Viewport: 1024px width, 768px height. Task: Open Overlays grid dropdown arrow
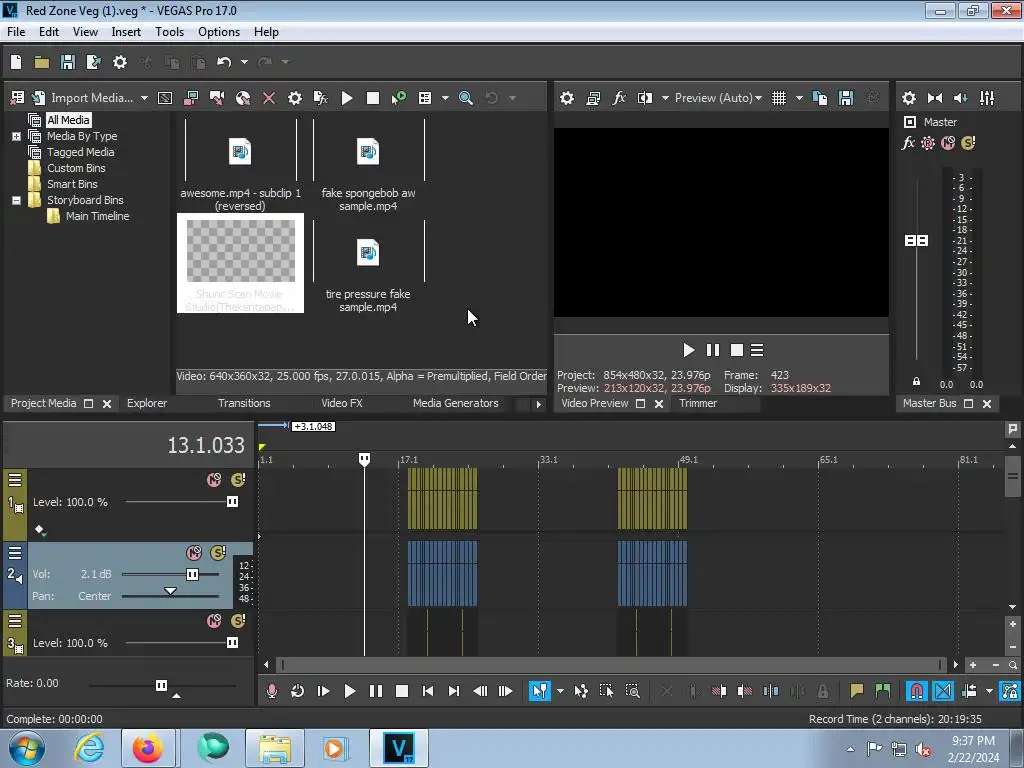pyautogui.click(x=799, y=98)
